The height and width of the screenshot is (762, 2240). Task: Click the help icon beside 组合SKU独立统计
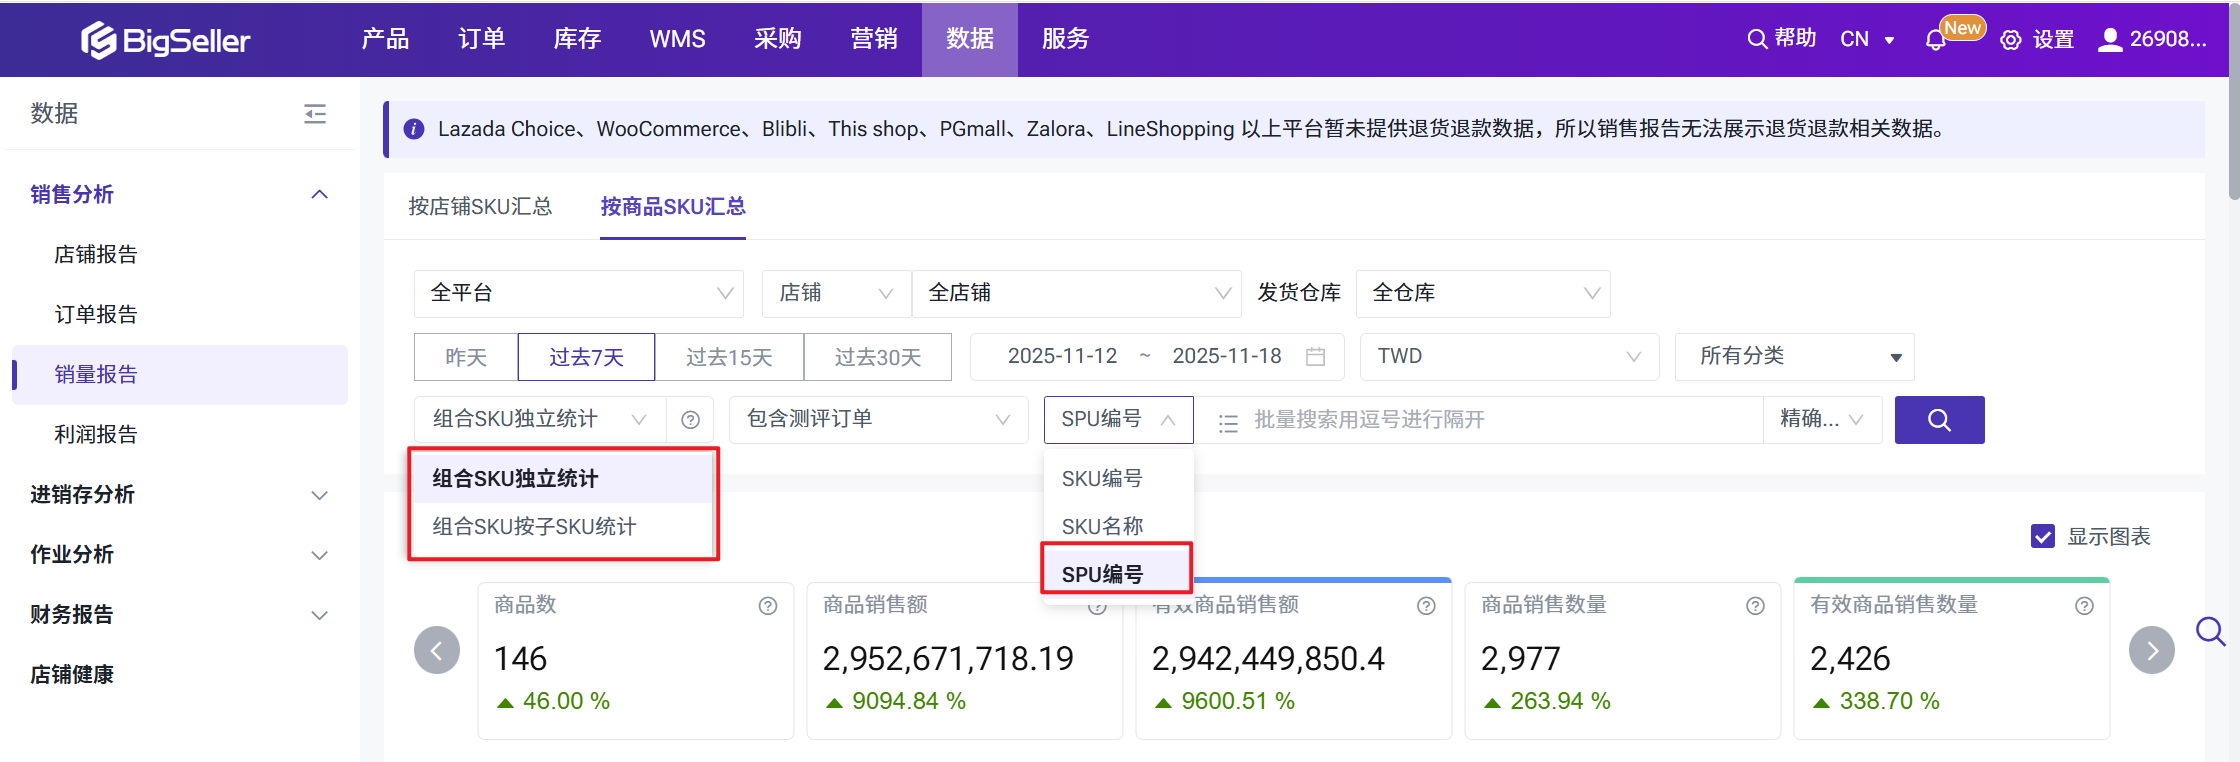[x=690, y=420]
